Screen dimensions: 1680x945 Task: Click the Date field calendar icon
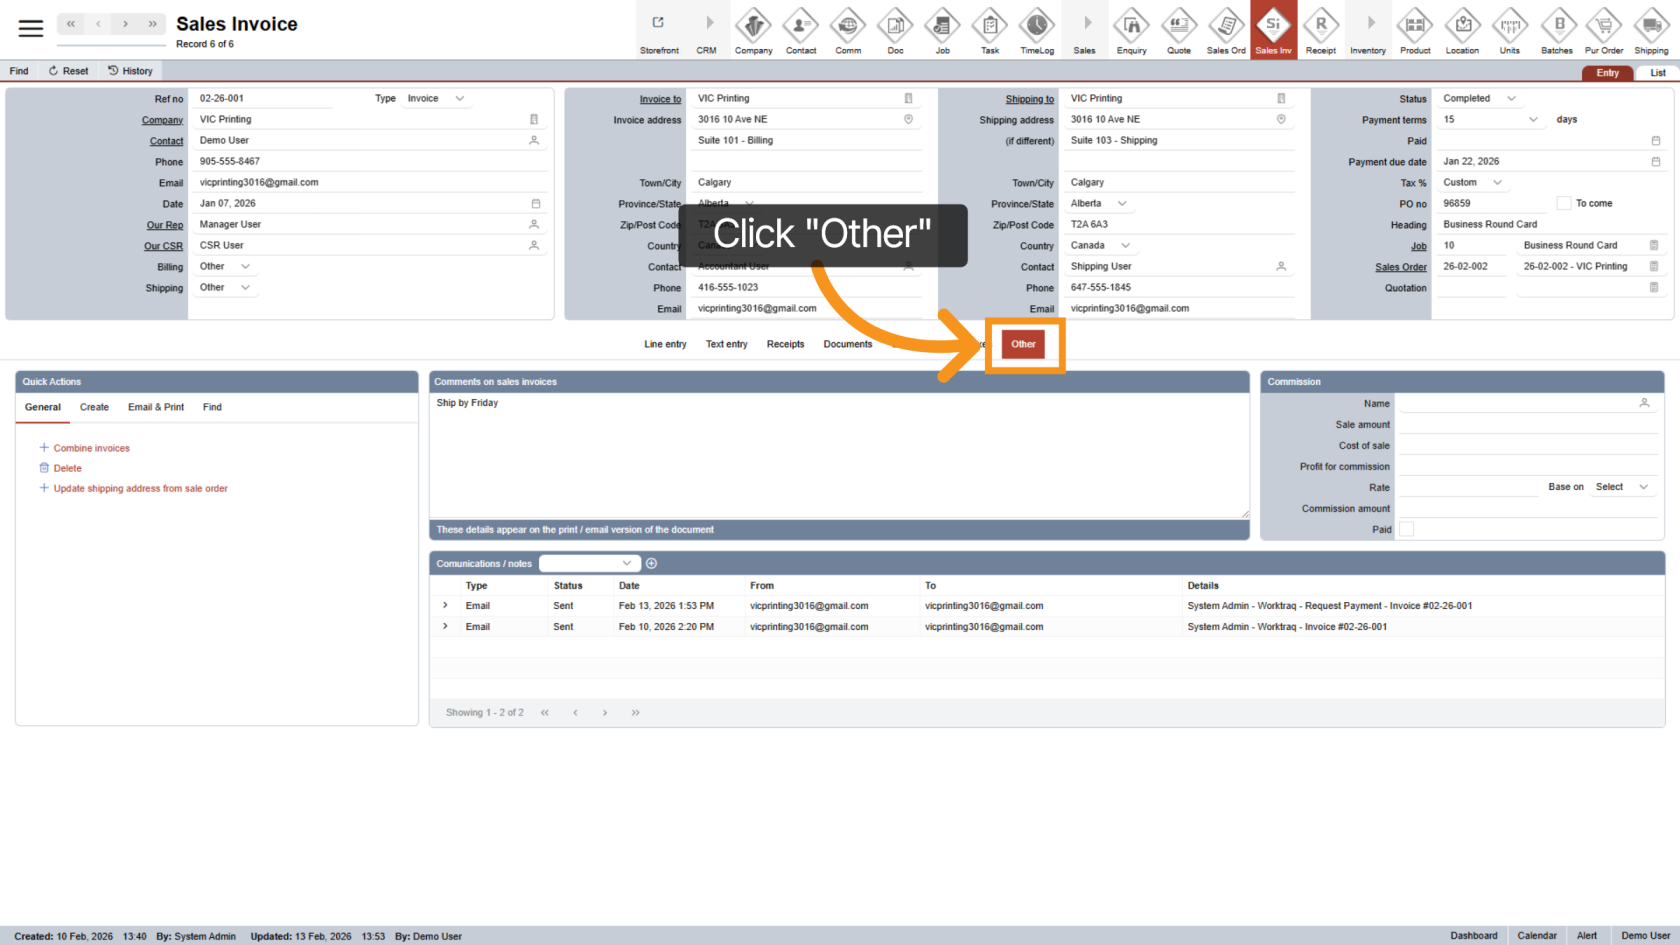pyautogui.click(x=535, y=204)
